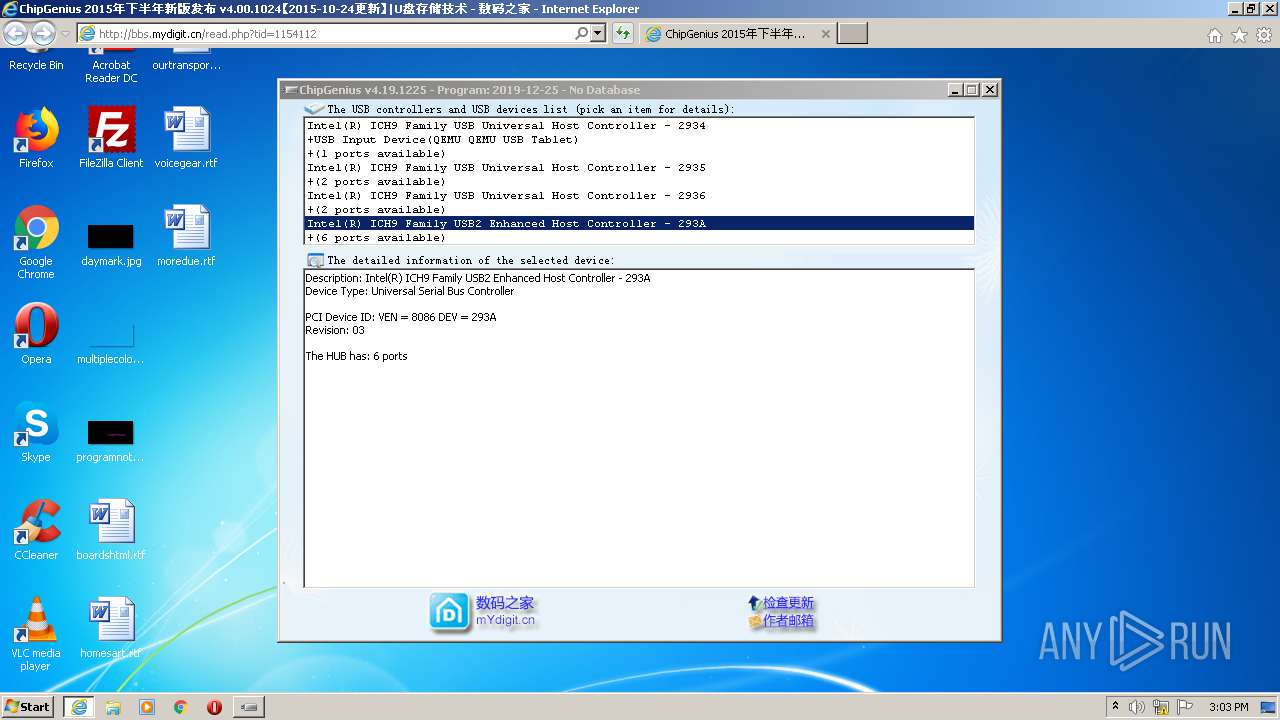Select ICH9 USB2 Enhanced Host Controller 293A

point(639,224)
